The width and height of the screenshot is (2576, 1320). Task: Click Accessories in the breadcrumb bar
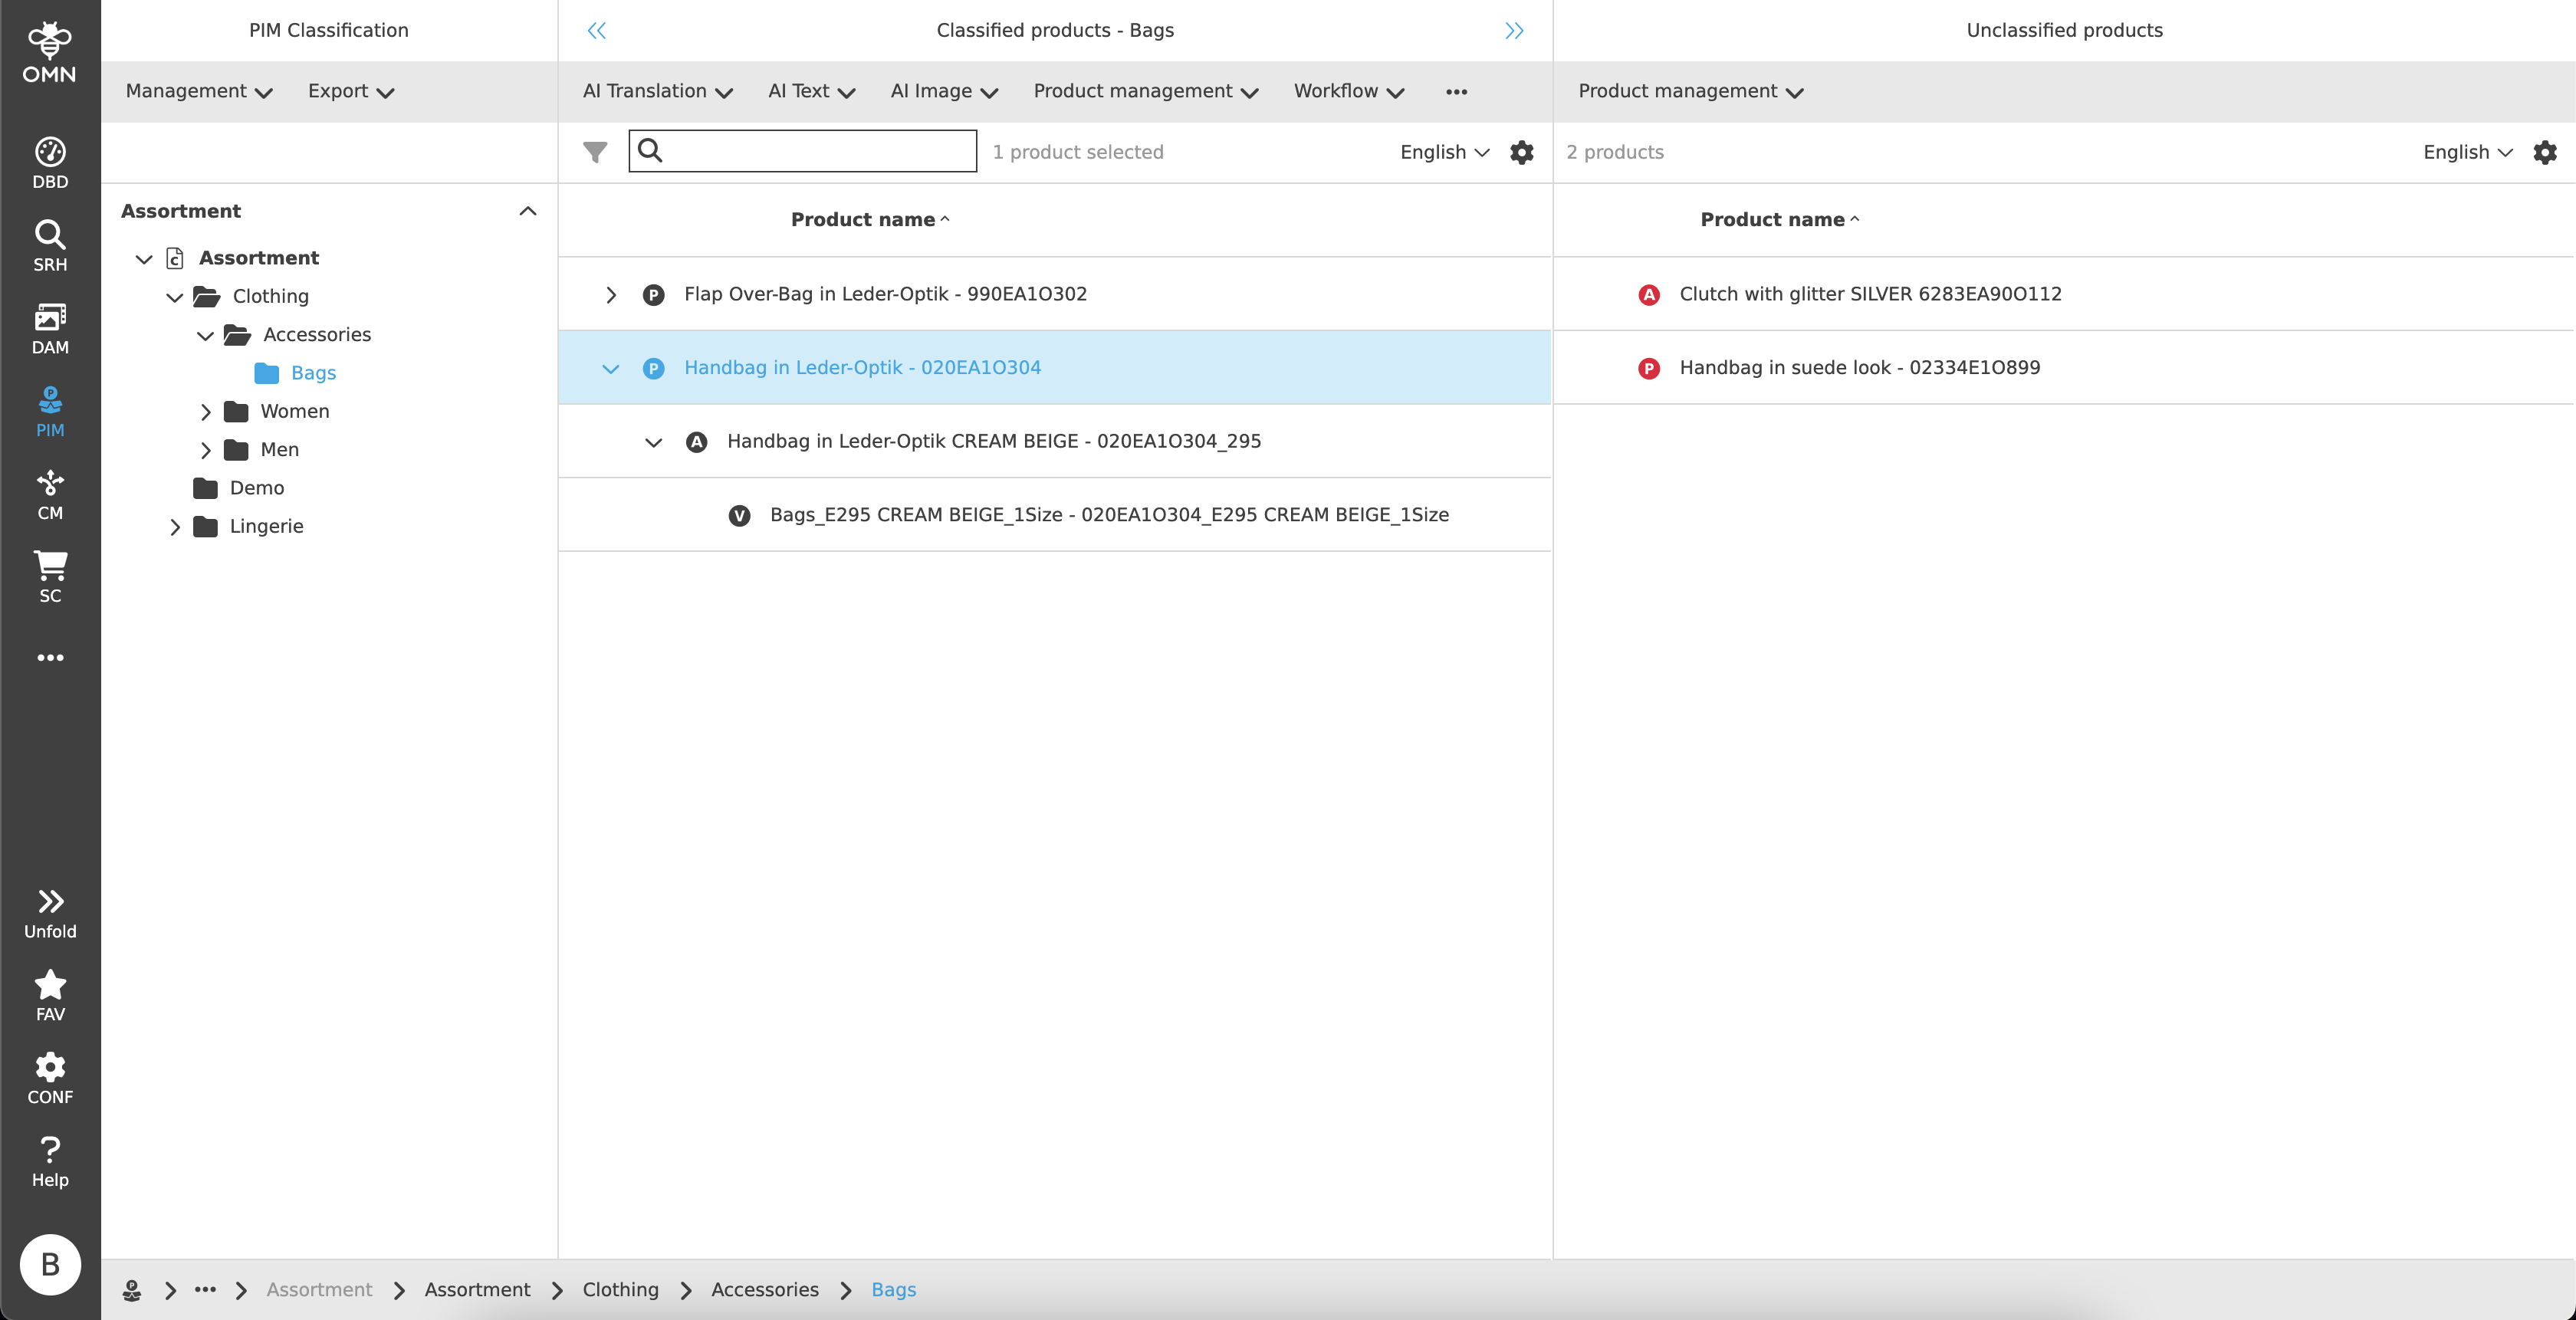coord(764,1289)
